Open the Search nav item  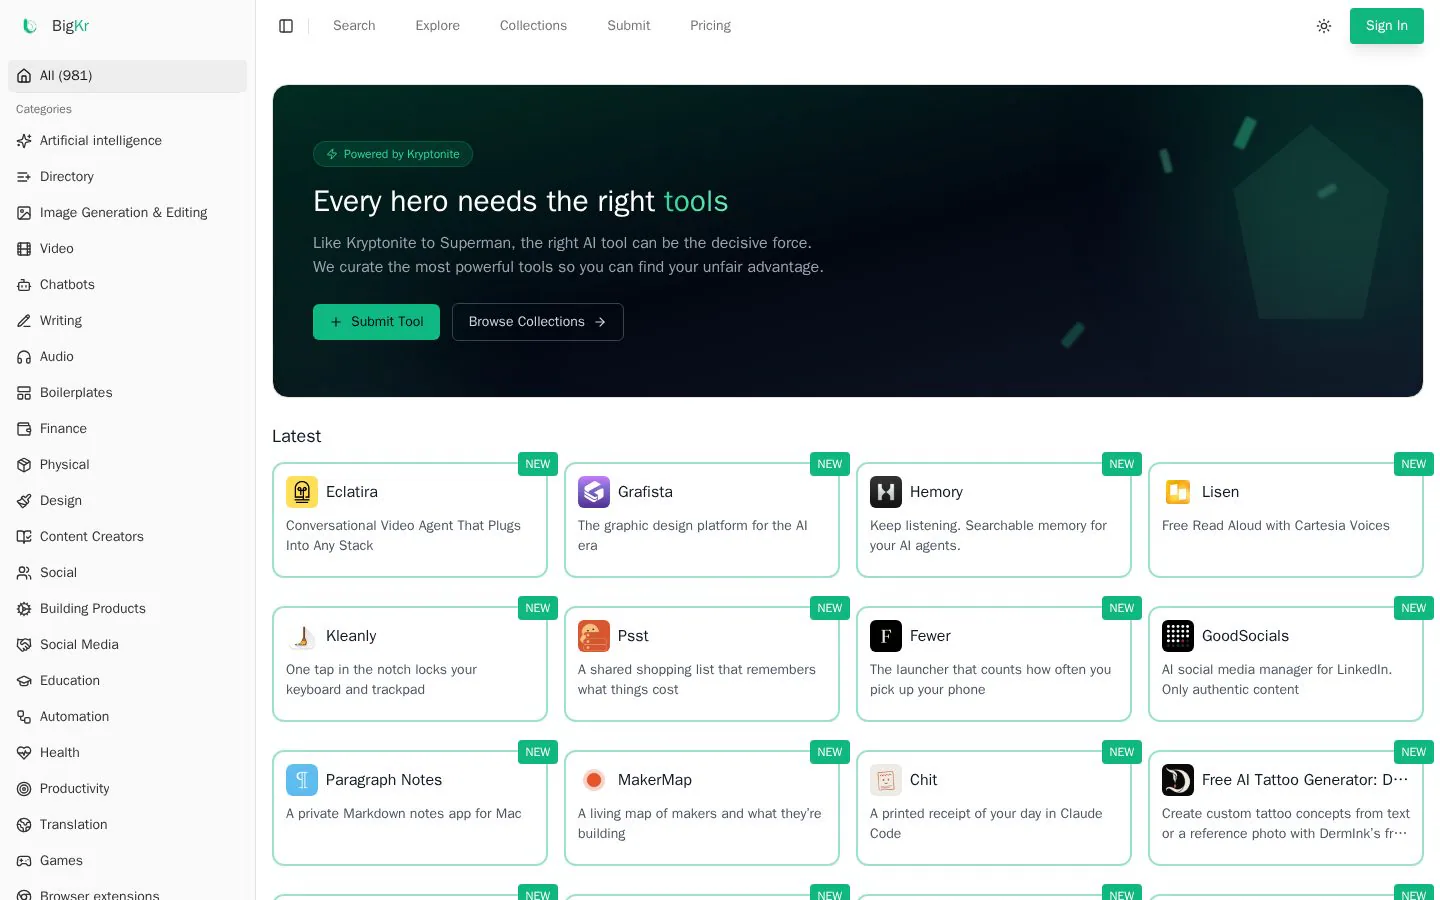click(354, 26)
